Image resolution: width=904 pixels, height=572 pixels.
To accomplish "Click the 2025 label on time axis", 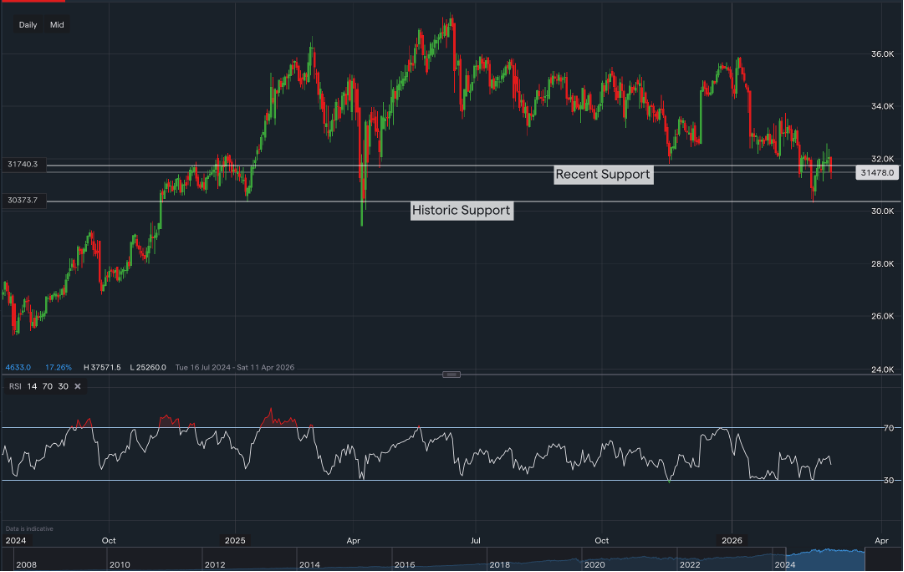I will pos(235,540).
